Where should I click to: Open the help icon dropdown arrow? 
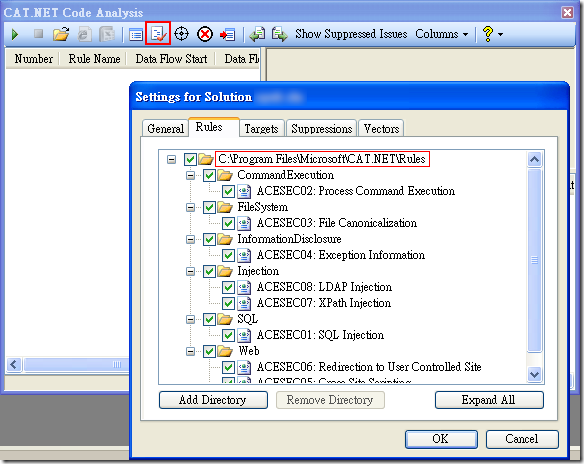(x=500, y=34)
